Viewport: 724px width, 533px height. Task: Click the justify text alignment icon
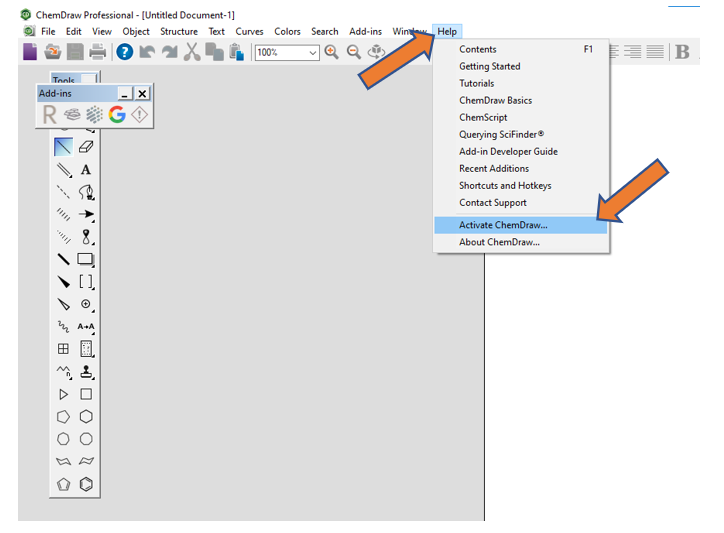655,52
